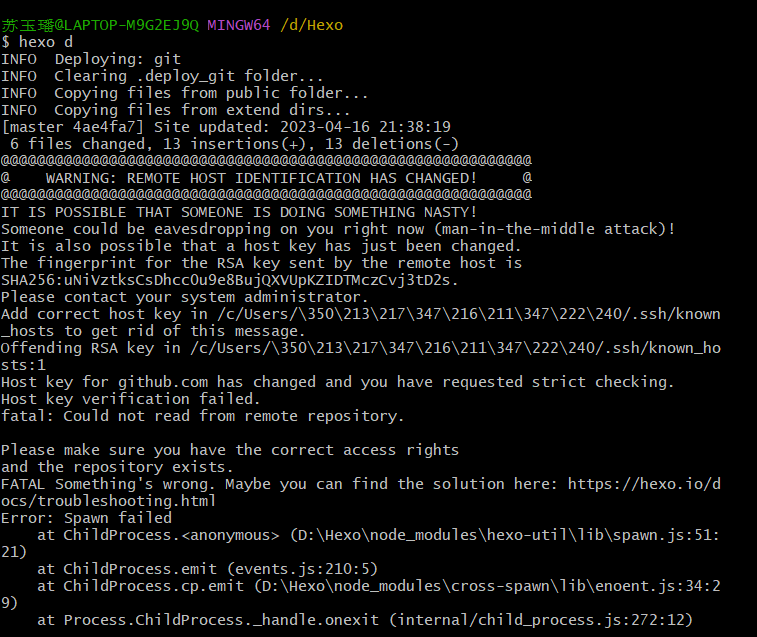Screen dimensions: 757x637
Task: Click the enoent.js stack trace line
Action: point(378,586)
